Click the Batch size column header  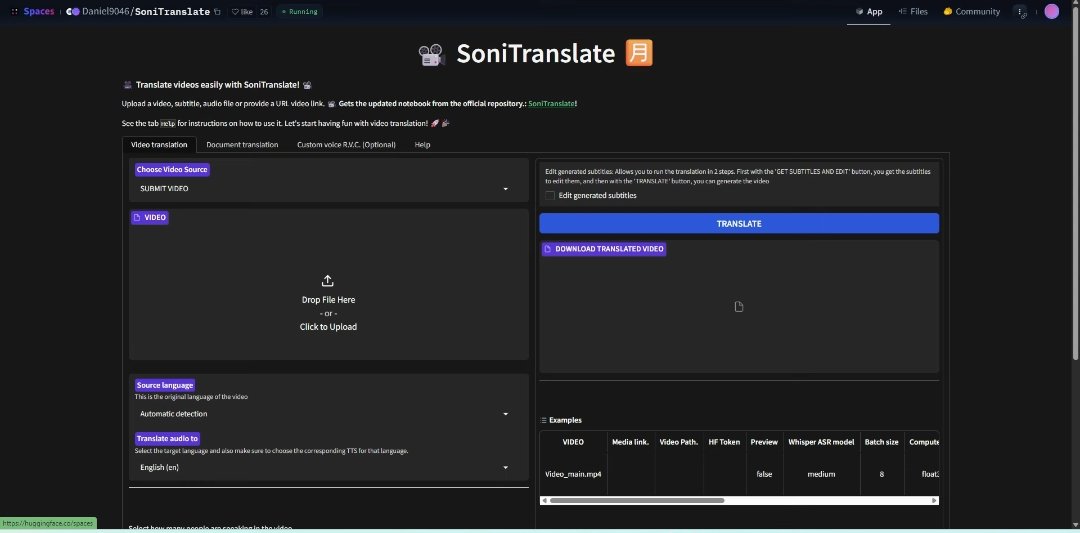click(882, 442)
